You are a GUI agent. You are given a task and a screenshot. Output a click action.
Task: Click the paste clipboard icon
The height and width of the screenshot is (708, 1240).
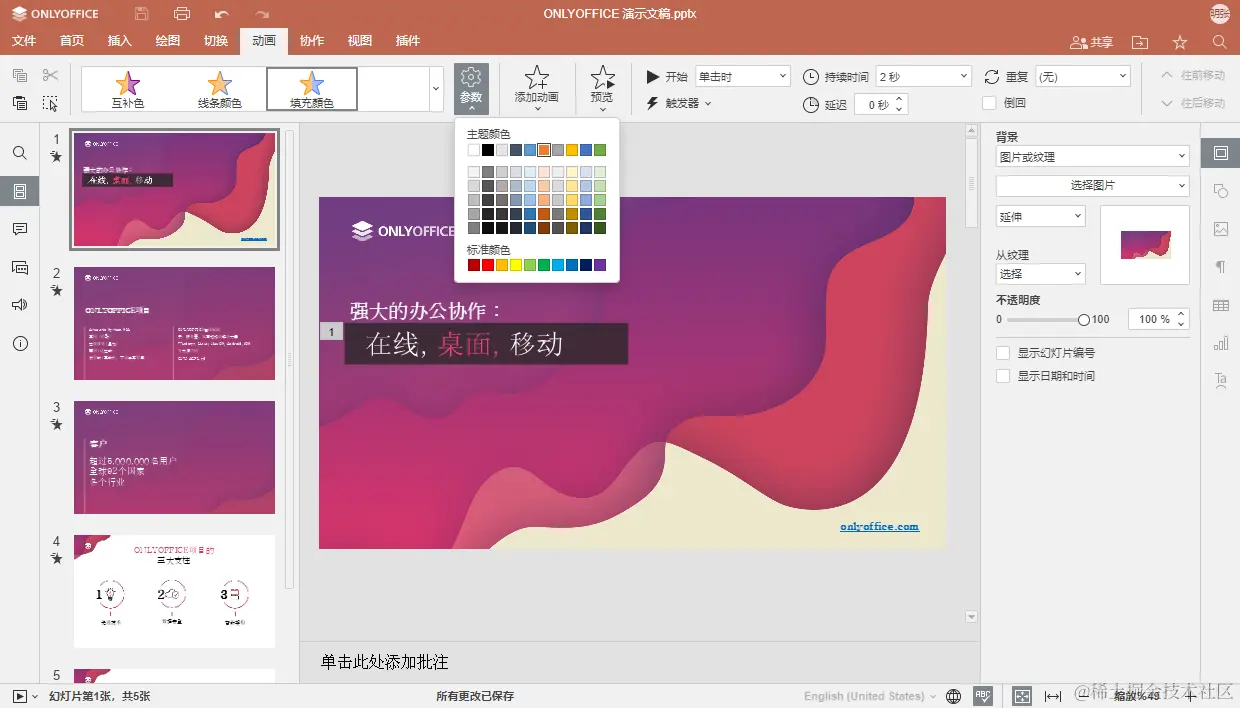20,103
